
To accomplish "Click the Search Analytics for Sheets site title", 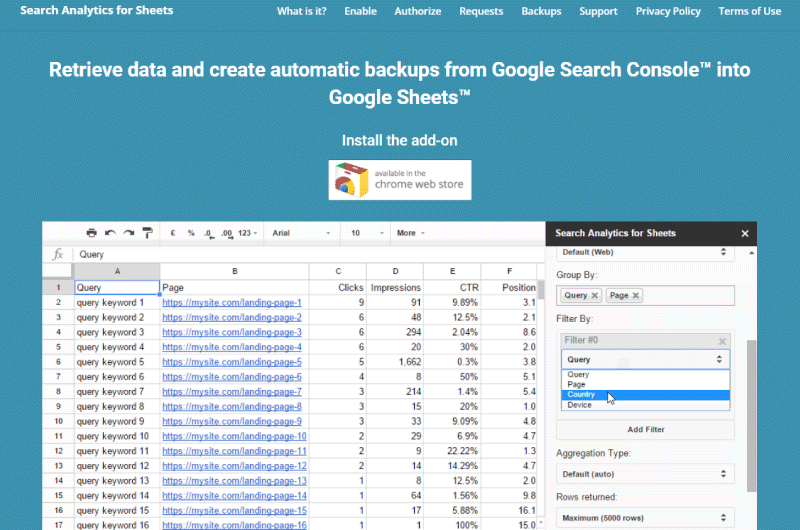I will [x=96, y=10].
